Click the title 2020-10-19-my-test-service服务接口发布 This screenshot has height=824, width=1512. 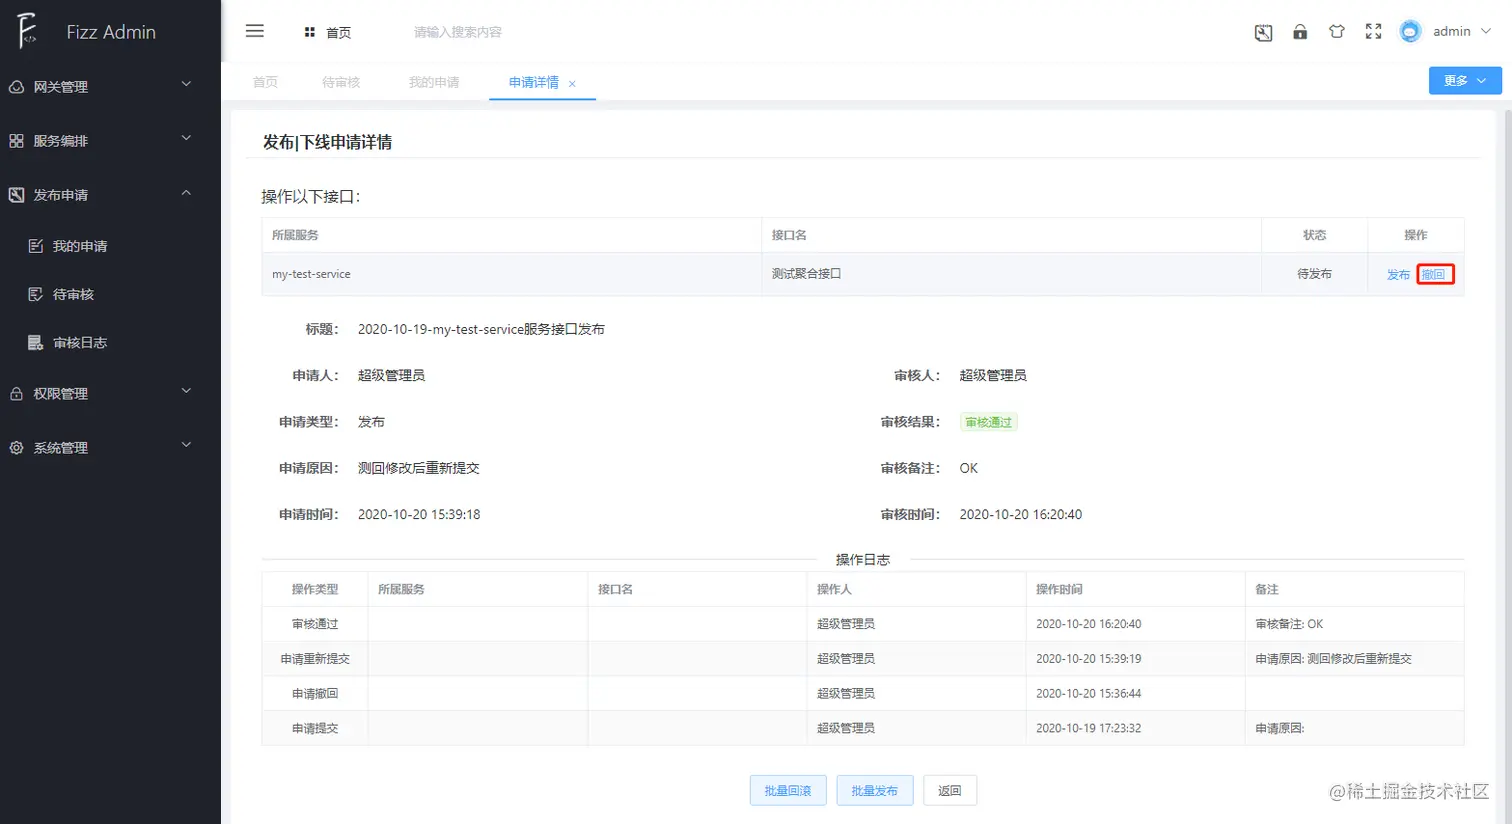pyautogui.click(x=481, y=329)
